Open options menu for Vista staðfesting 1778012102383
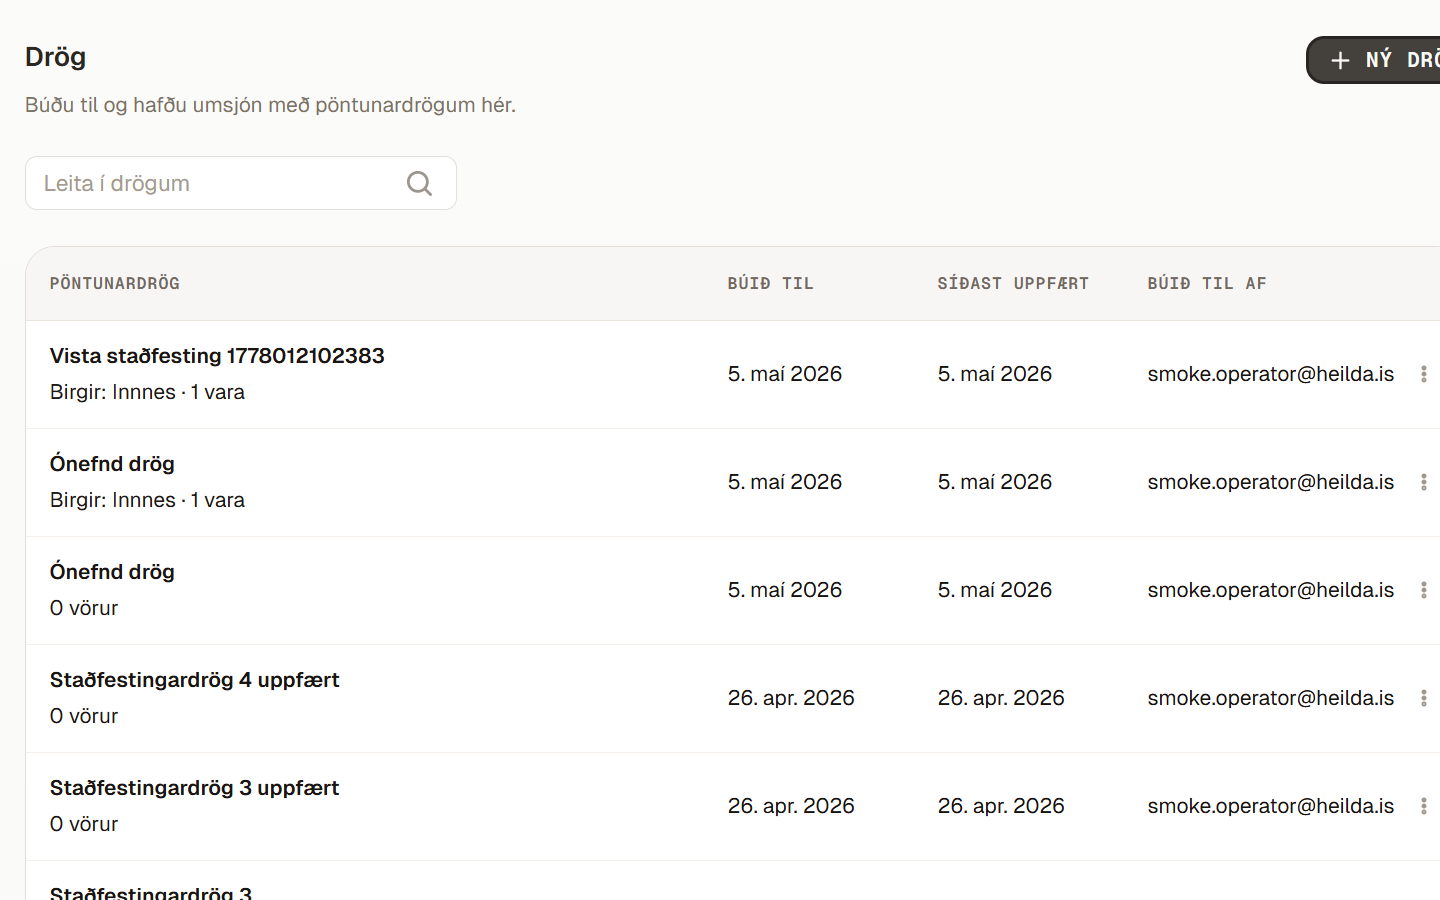The height and width of the screenshot is (900, 1440). pyautogui.click(x=1423, y=374)
